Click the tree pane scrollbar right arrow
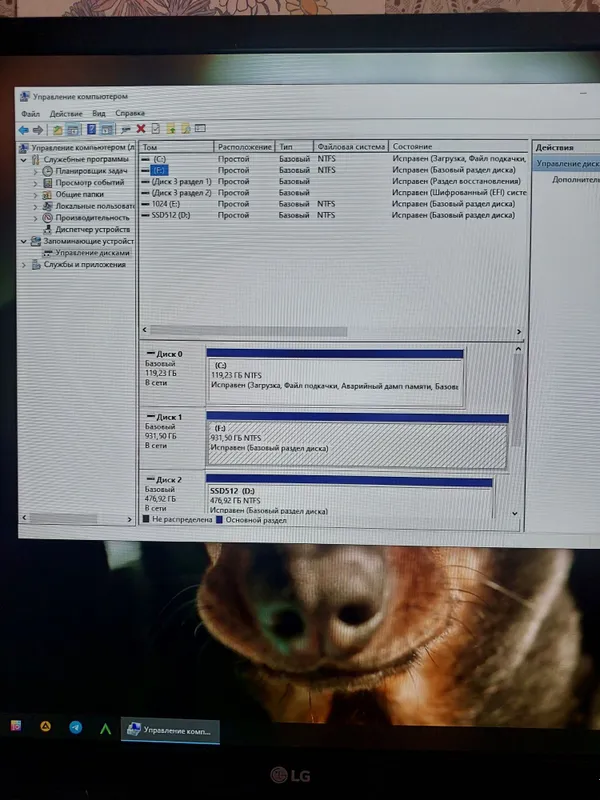This screenshot has height=800, width=600. pyautogui.click(x=129, y=519)
